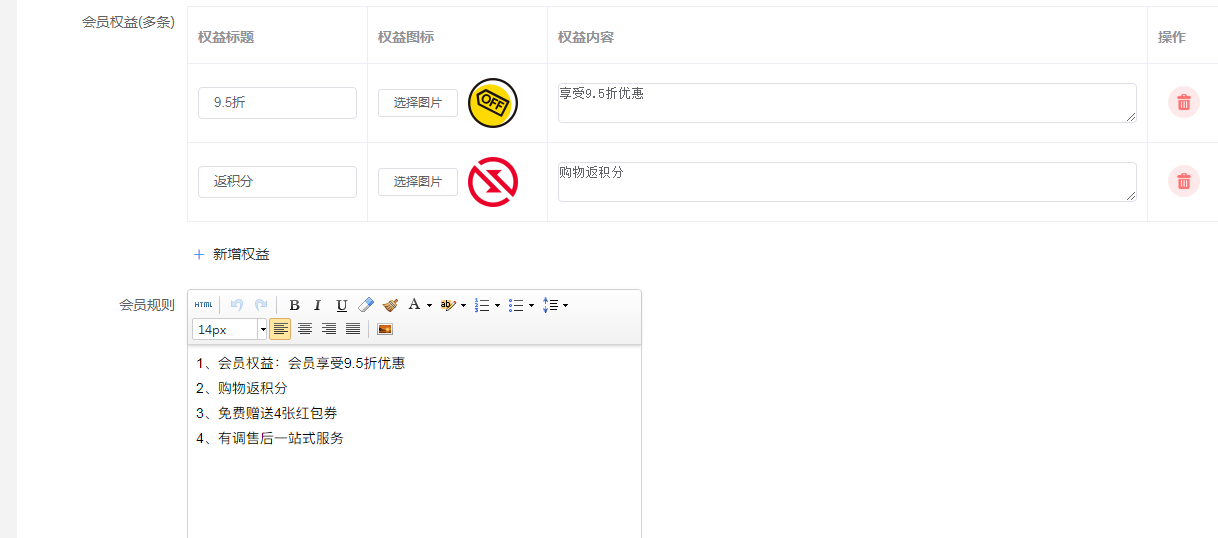Clear formatting with the eraser icon

coord(366,305)
